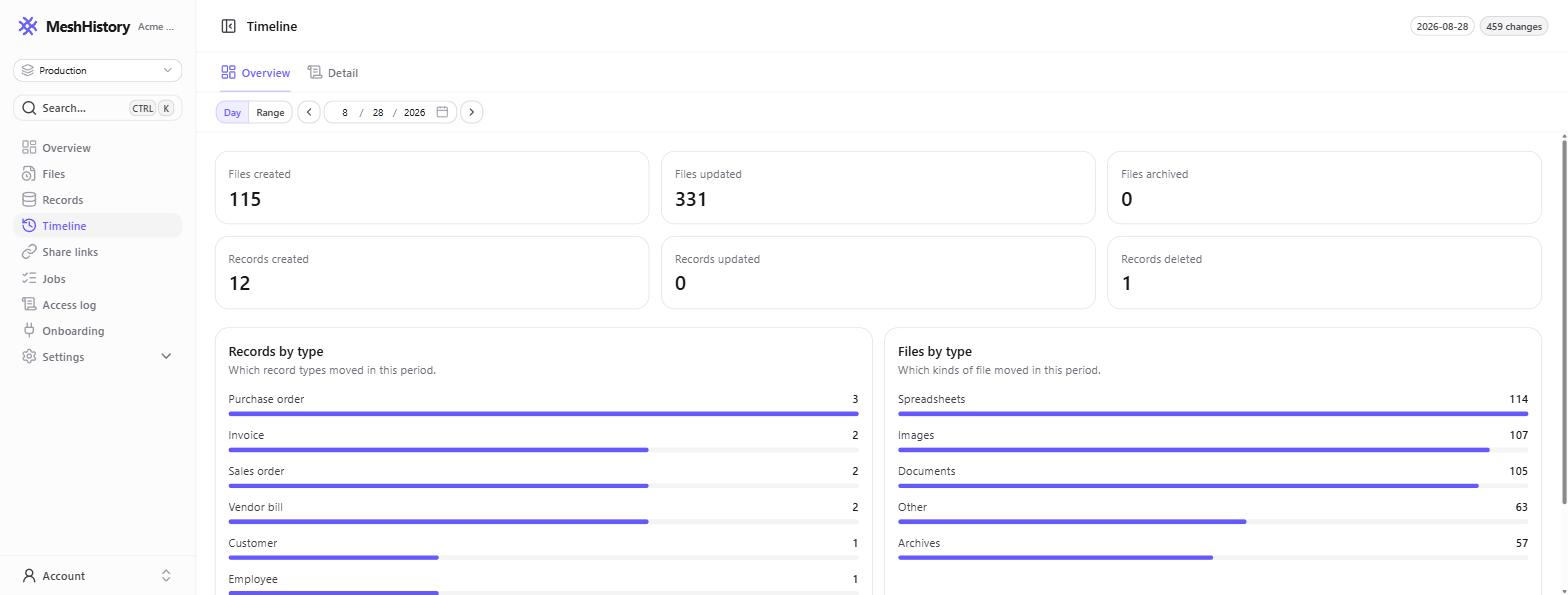Click the Share links chain icon
The height and width of the screenshot is (595, 1568).
[29, 252]
